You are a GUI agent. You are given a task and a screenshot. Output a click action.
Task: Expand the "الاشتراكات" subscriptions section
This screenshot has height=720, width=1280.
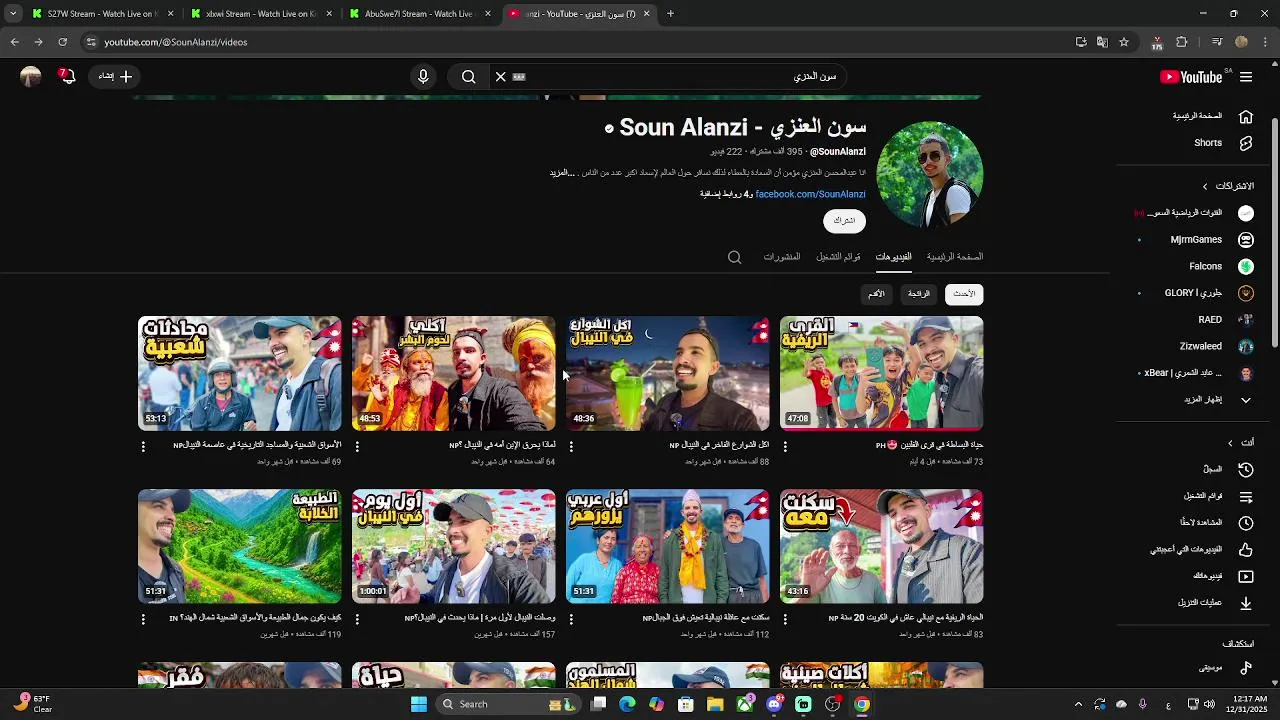point(1227,186)
